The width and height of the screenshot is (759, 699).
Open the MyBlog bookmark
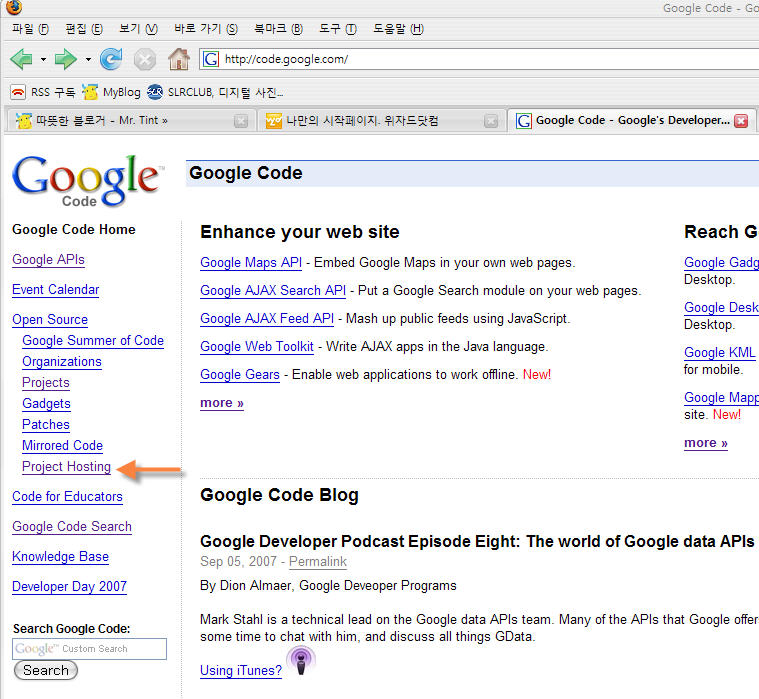tap(111, 92)
